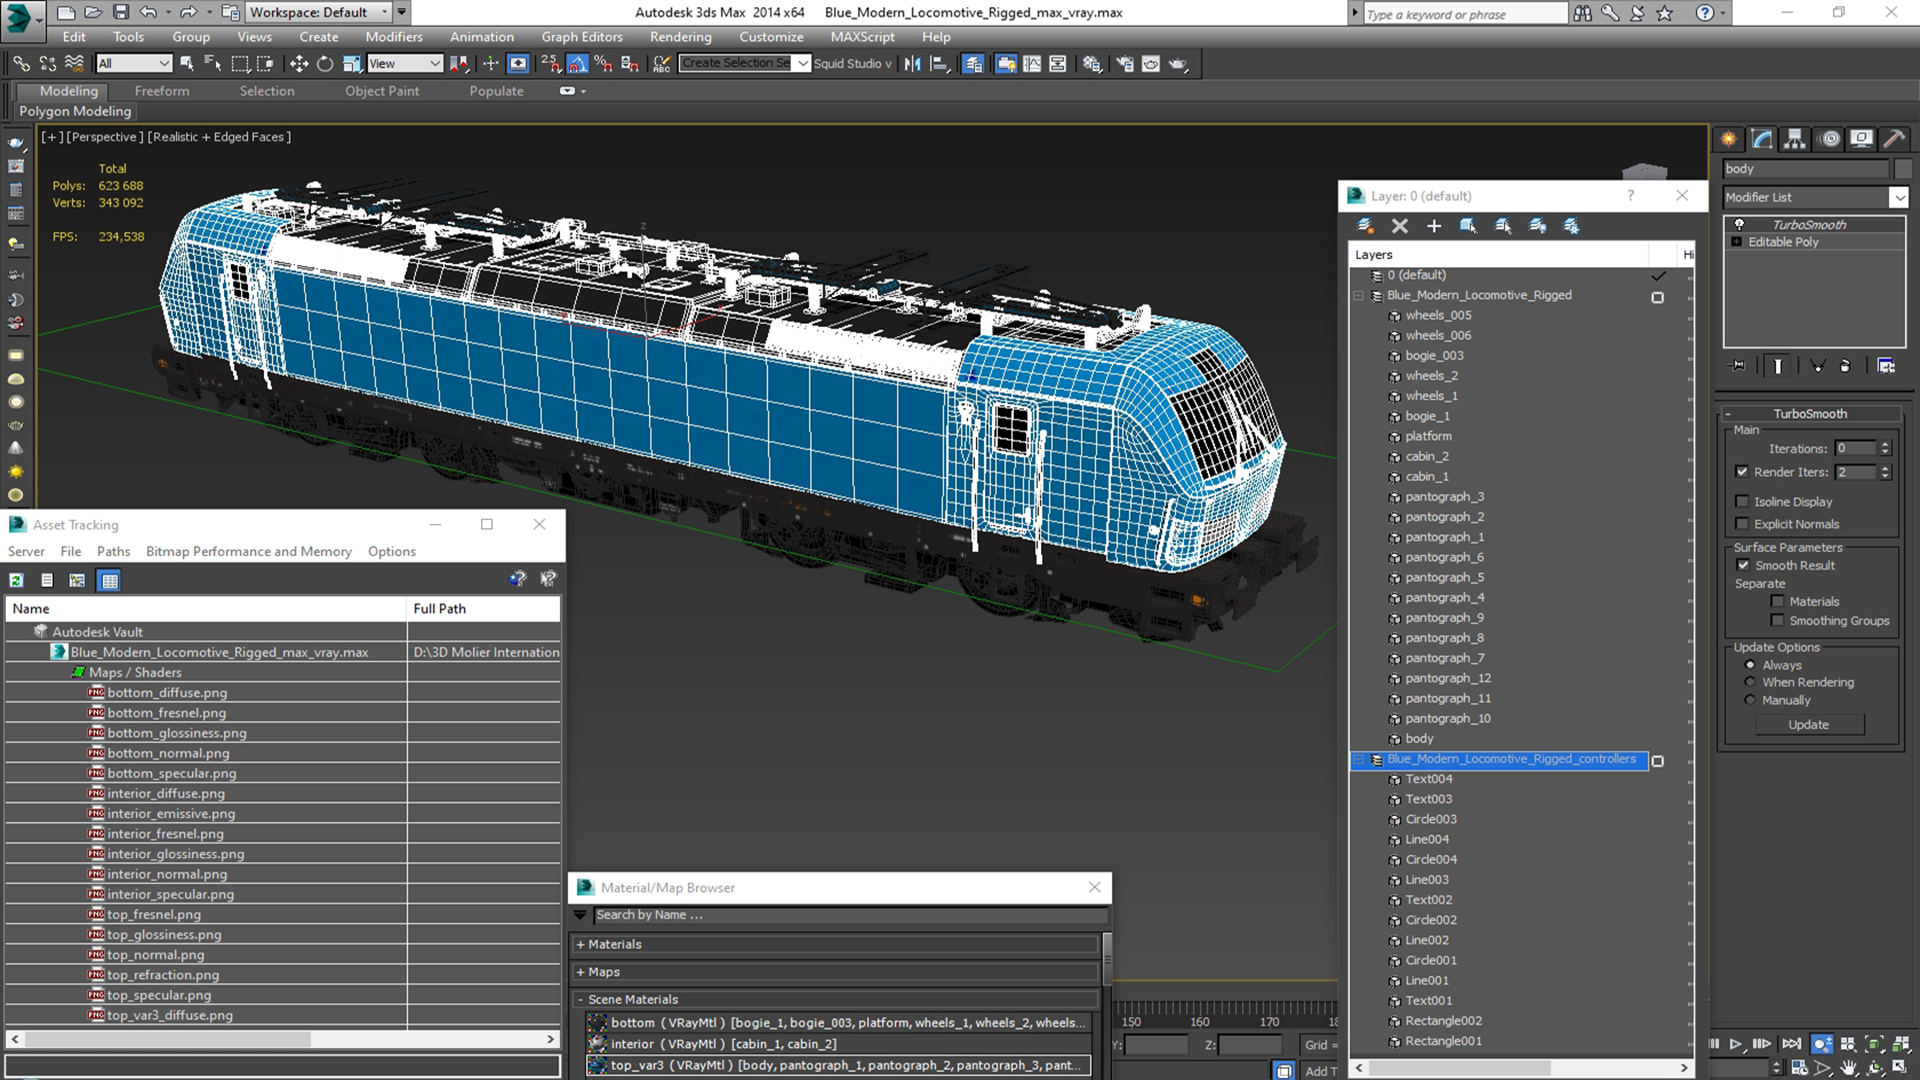This screenshot has width=1920, height=1080.
Task: Collapse the Blue_Modern_Locomotive_Rigged layer tree
Action: tap(1359, 296)
